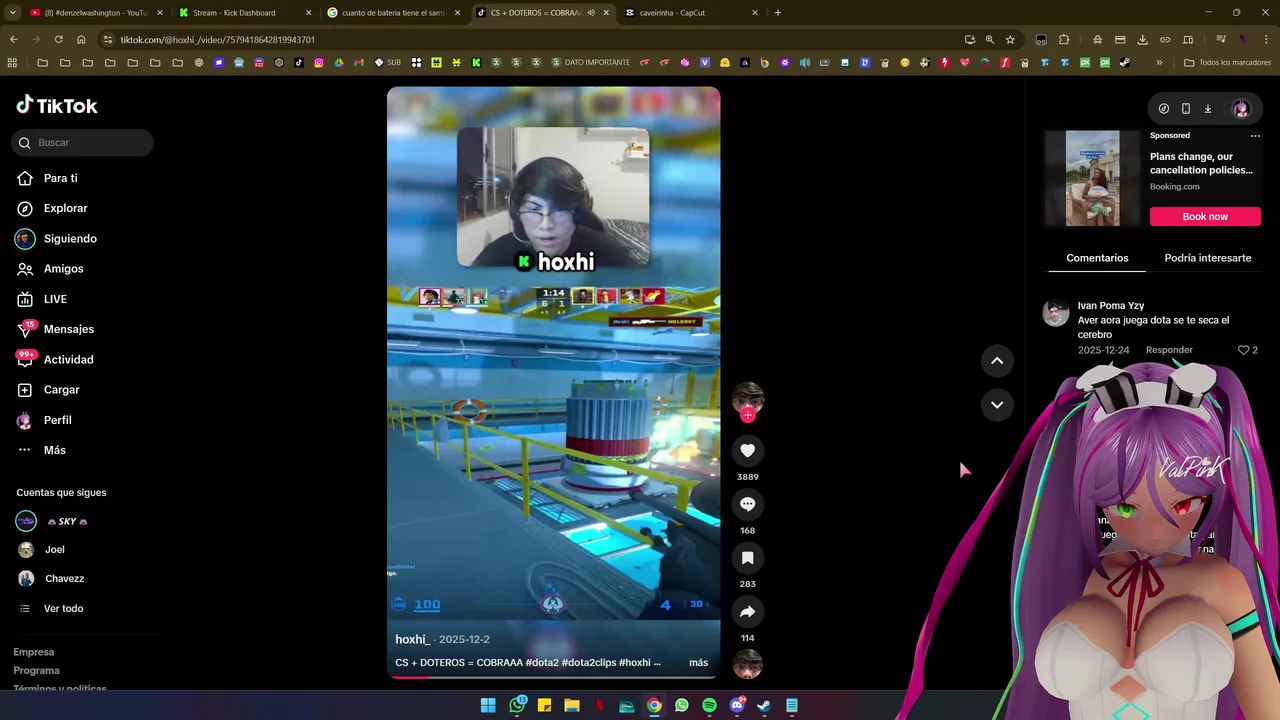The height and width of the screenshot is (720, 1280).
Task: Switch to the Comentarios tab
Action: [1097, 258]
